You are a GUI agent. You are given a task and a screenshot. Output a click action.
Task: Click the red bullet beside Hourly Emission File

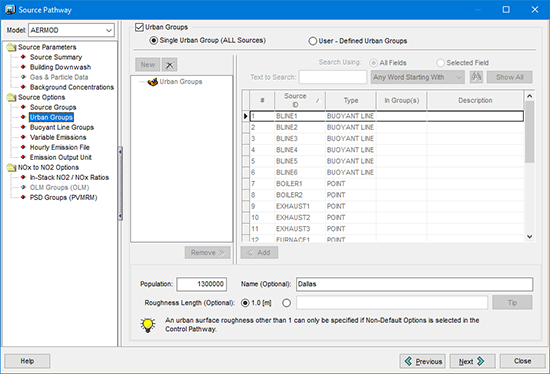[23, 147]
